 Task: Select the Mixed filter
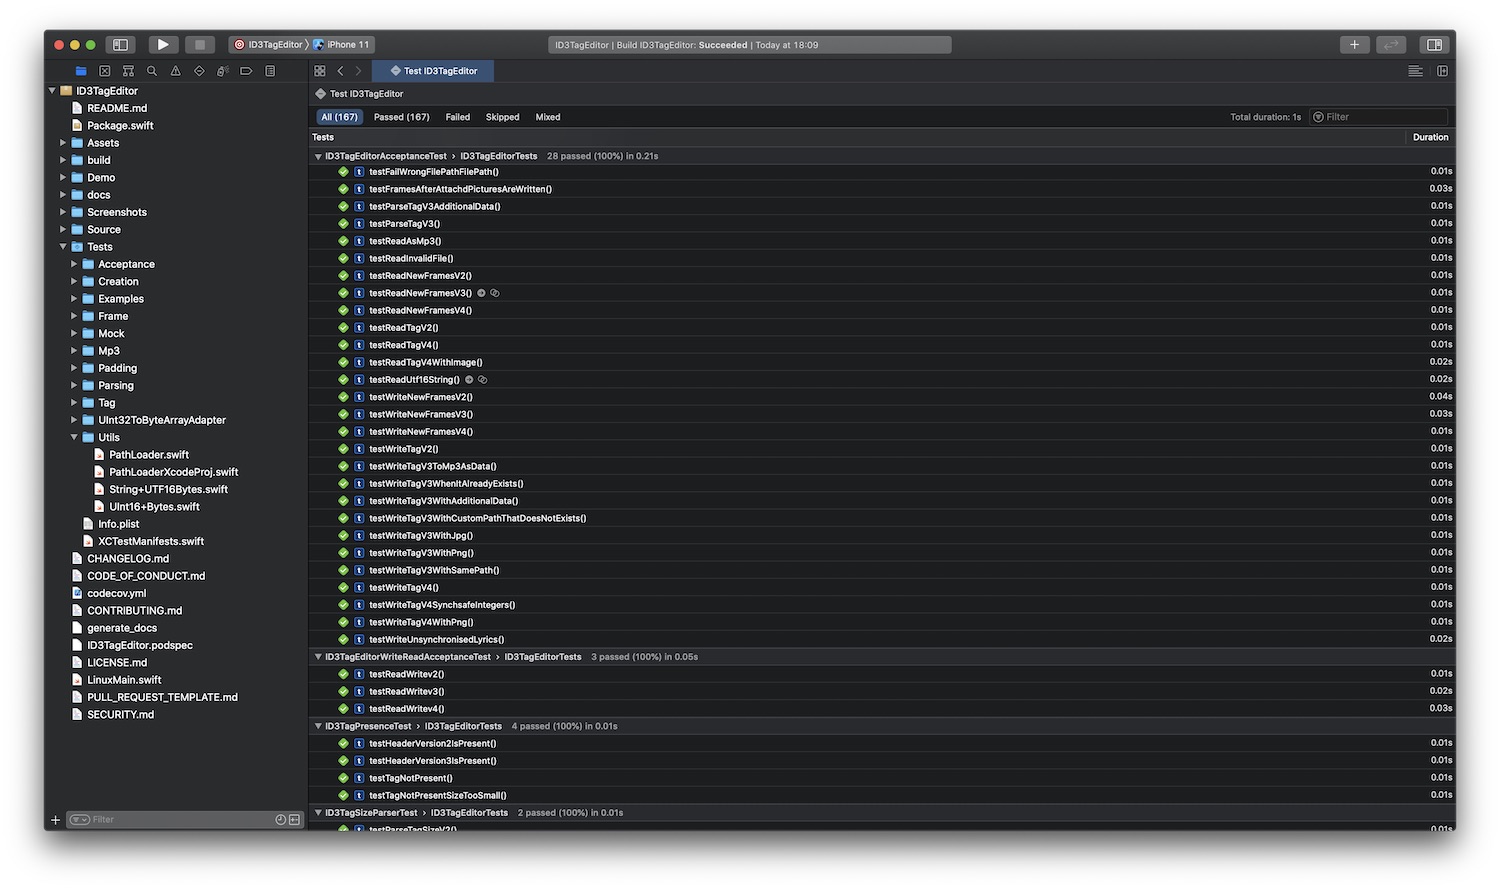(x=548, y=117)
